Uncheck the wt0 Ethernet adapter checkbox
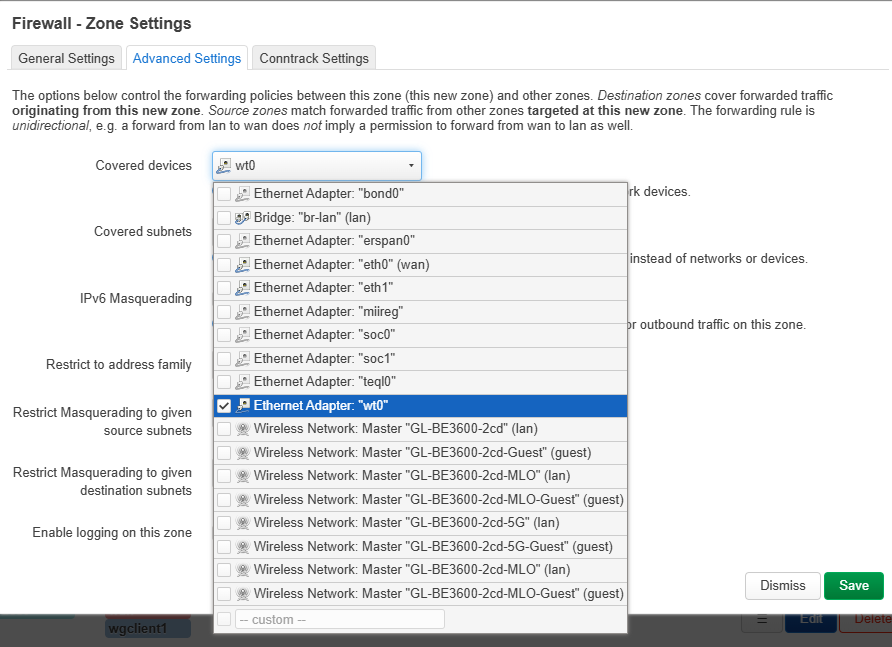 (224, 406)
